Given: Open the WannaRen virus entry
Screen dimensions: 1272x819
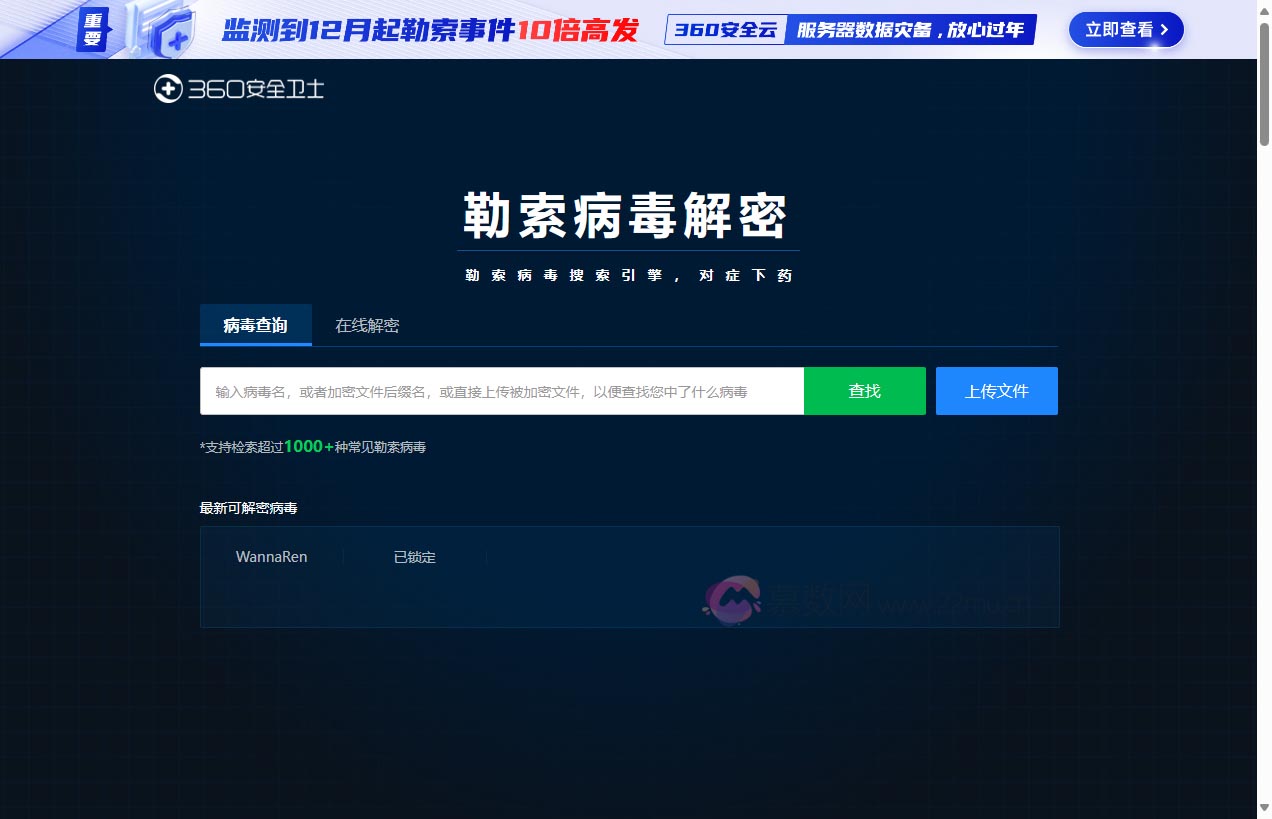Looking at the screenshot, I should pos(271,556).
